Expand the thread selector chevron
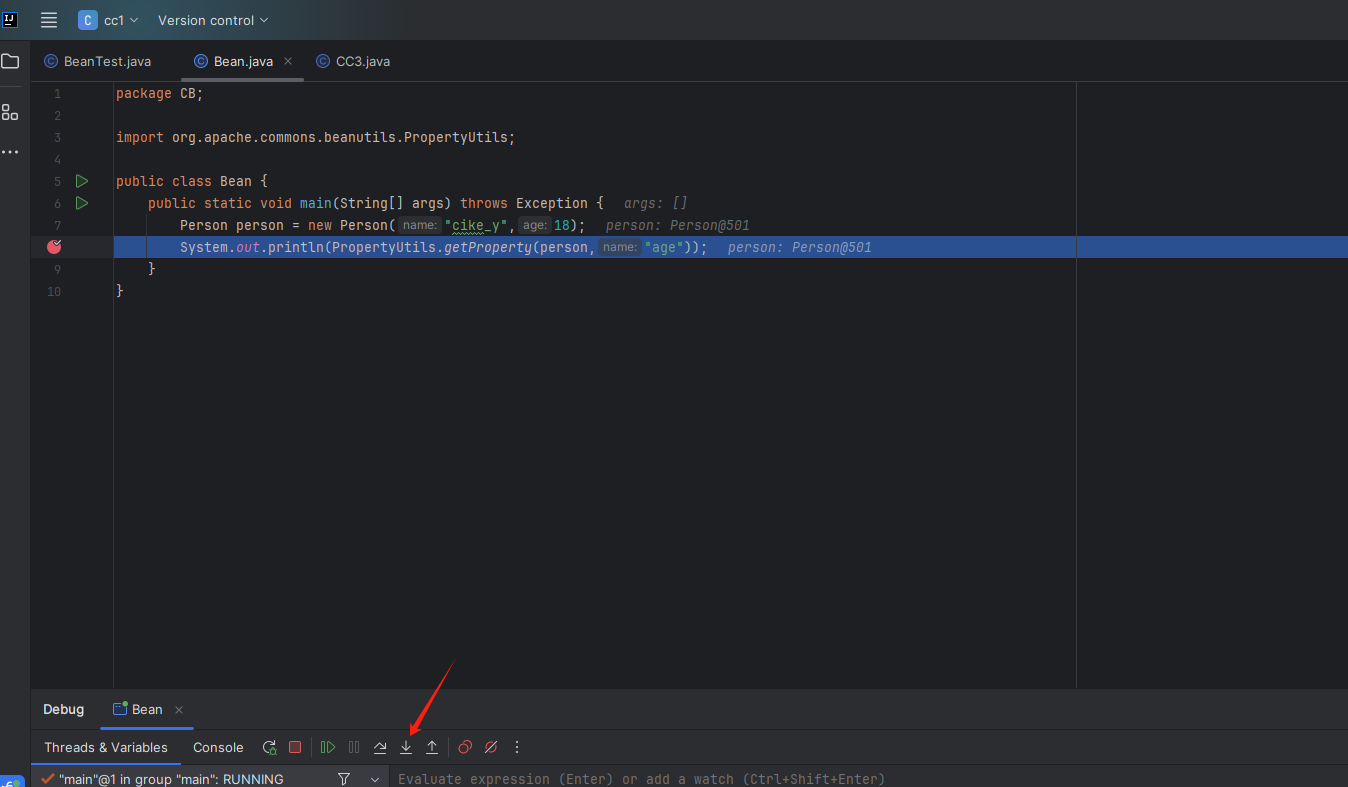This screenshot has height=787, width=1348. point(375,778)
